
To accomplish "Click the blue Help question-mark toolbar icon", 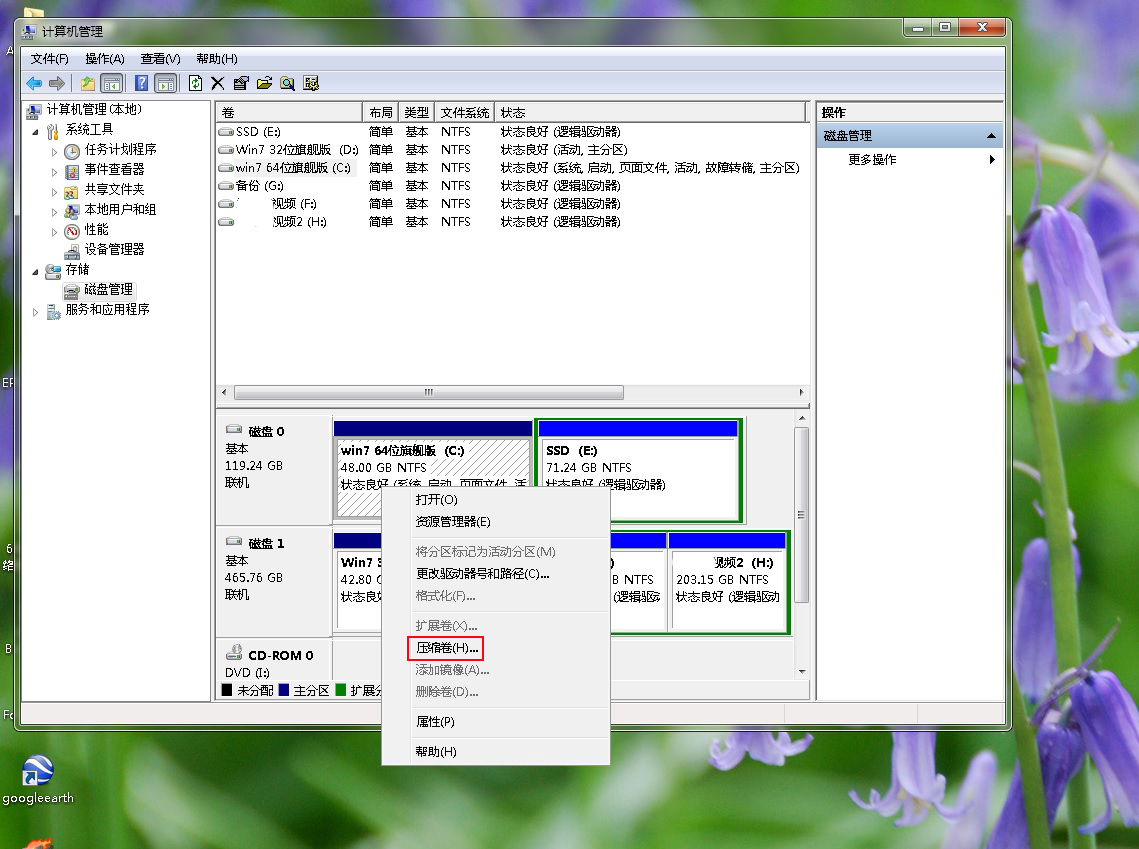I will (x=142, y=83).
